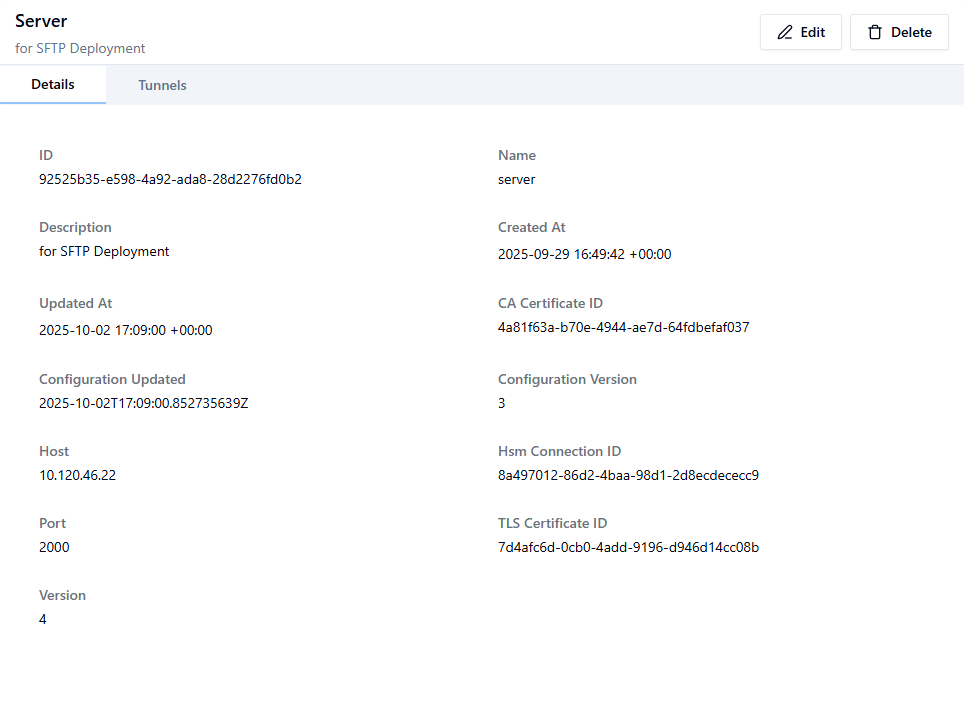
Task: Select the Port value 2000
Action: pyautogui.click(x=54, y=547)
